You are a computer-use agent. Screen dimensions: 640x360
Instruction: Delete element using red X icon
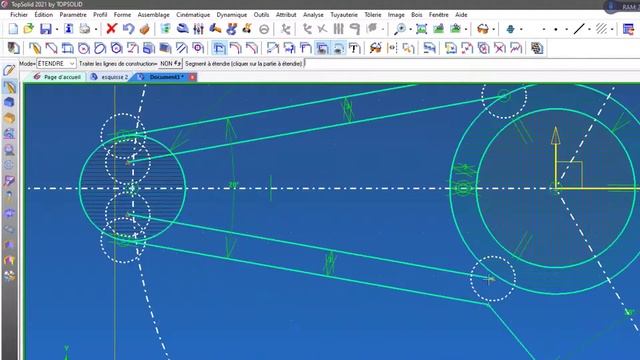click(x=111, y=29)
